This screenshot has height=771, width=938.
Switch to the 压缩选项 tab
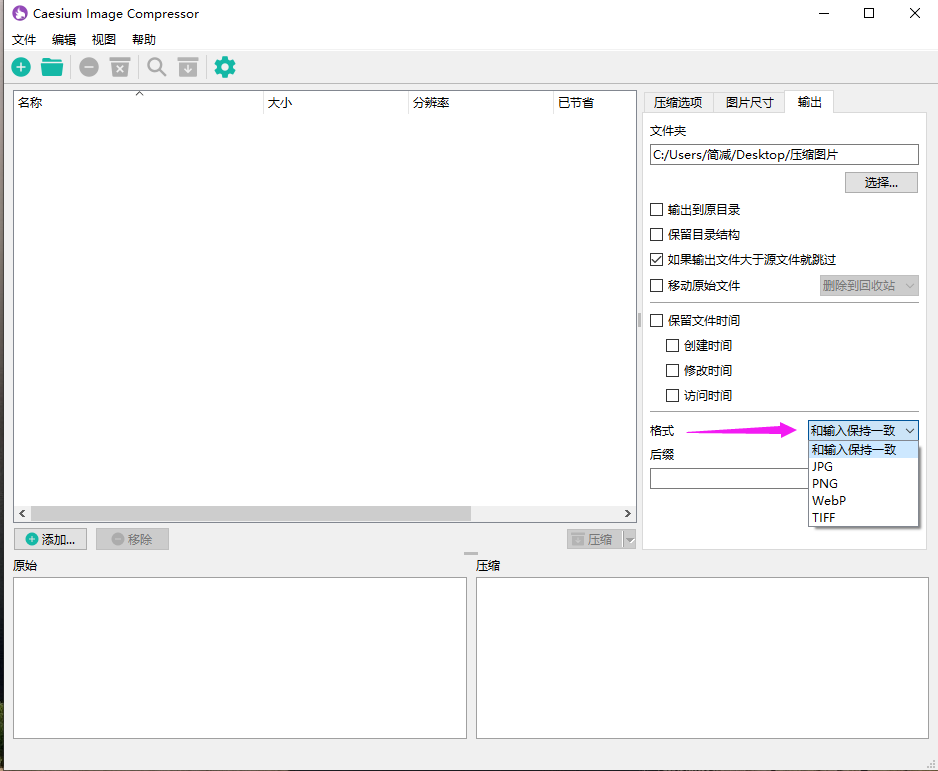pos(678,102)
